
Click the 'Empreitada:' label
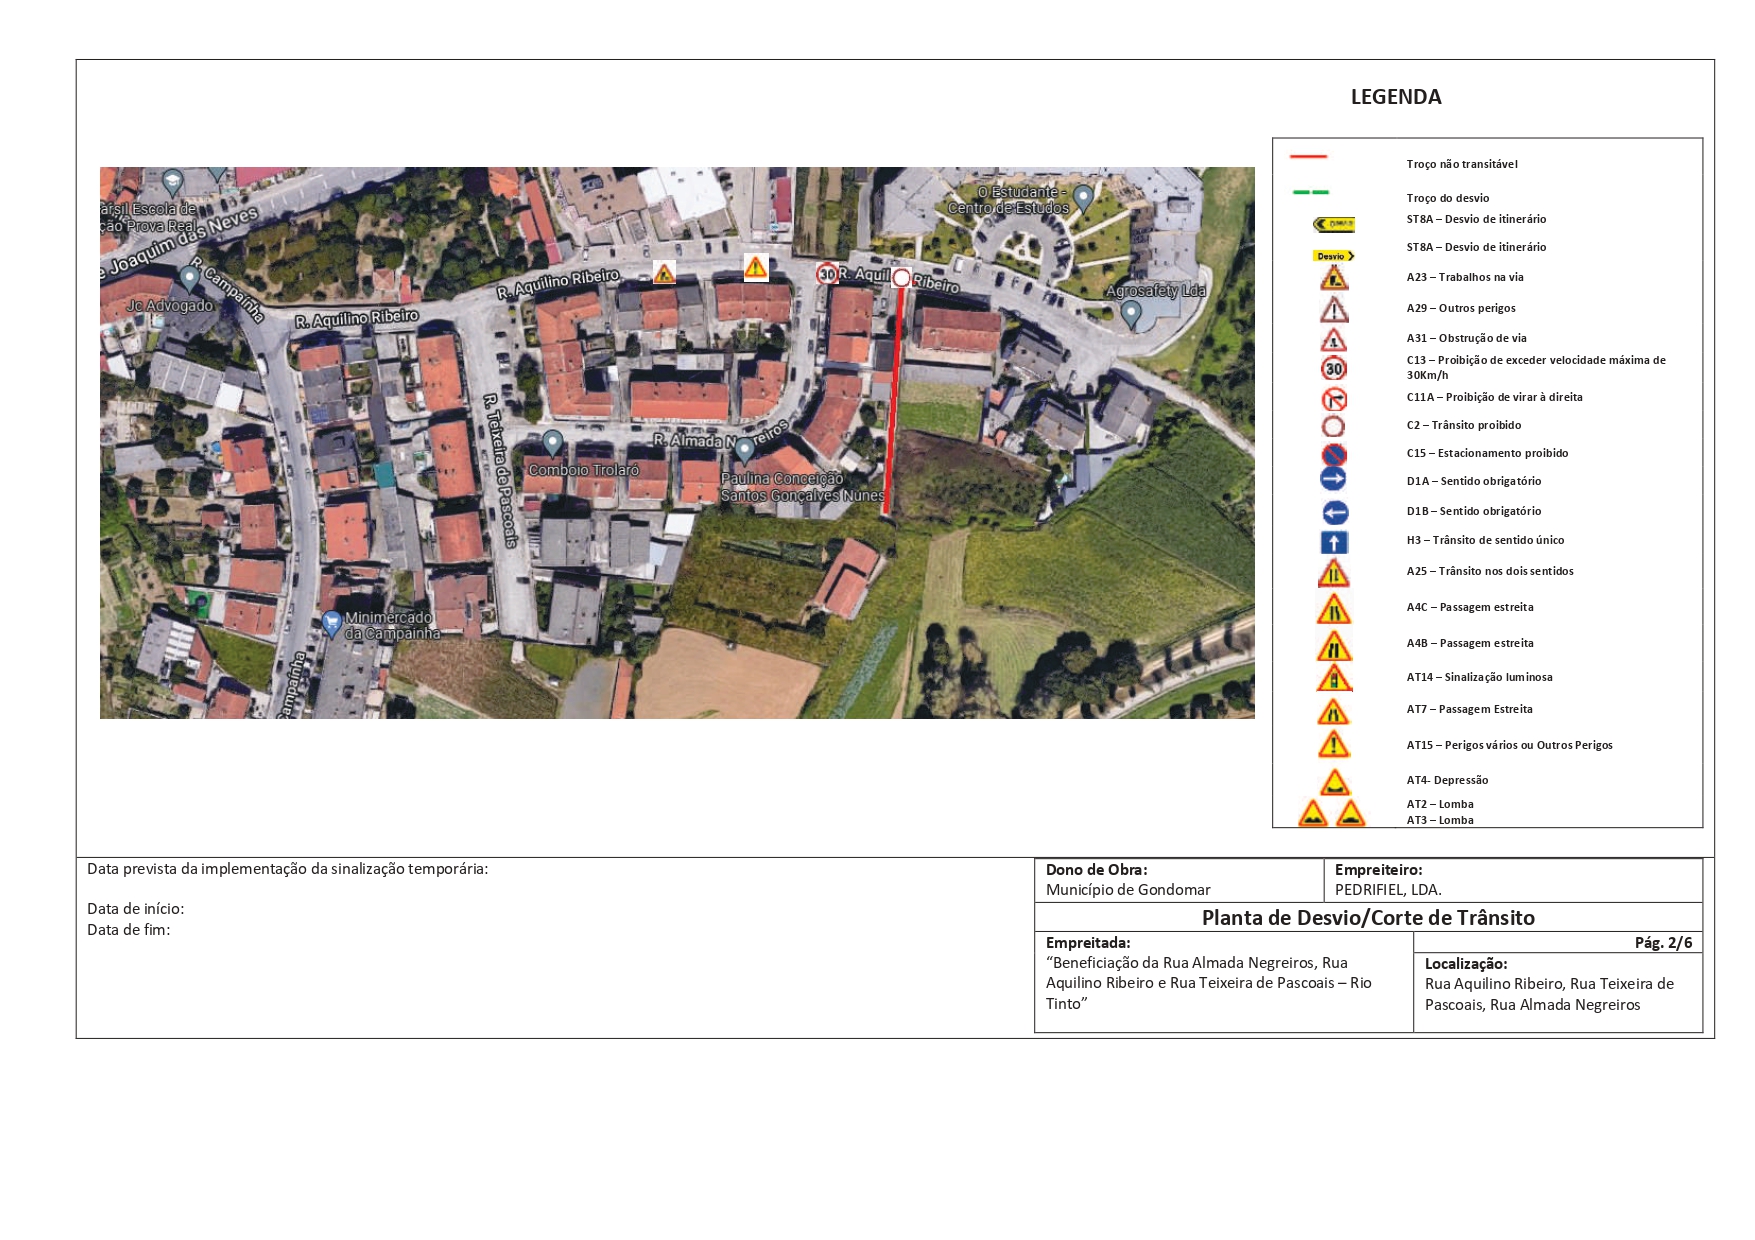[x=1088, y=943]
